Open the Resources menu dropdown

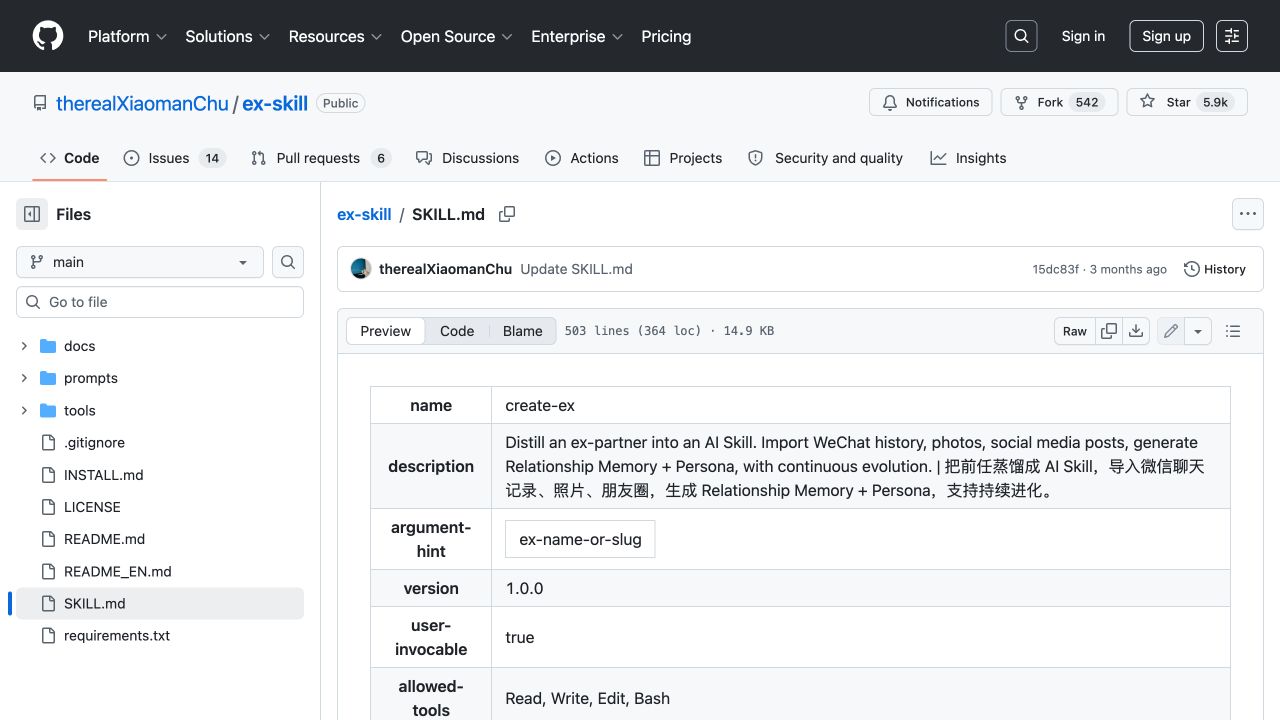coord(336,36)
